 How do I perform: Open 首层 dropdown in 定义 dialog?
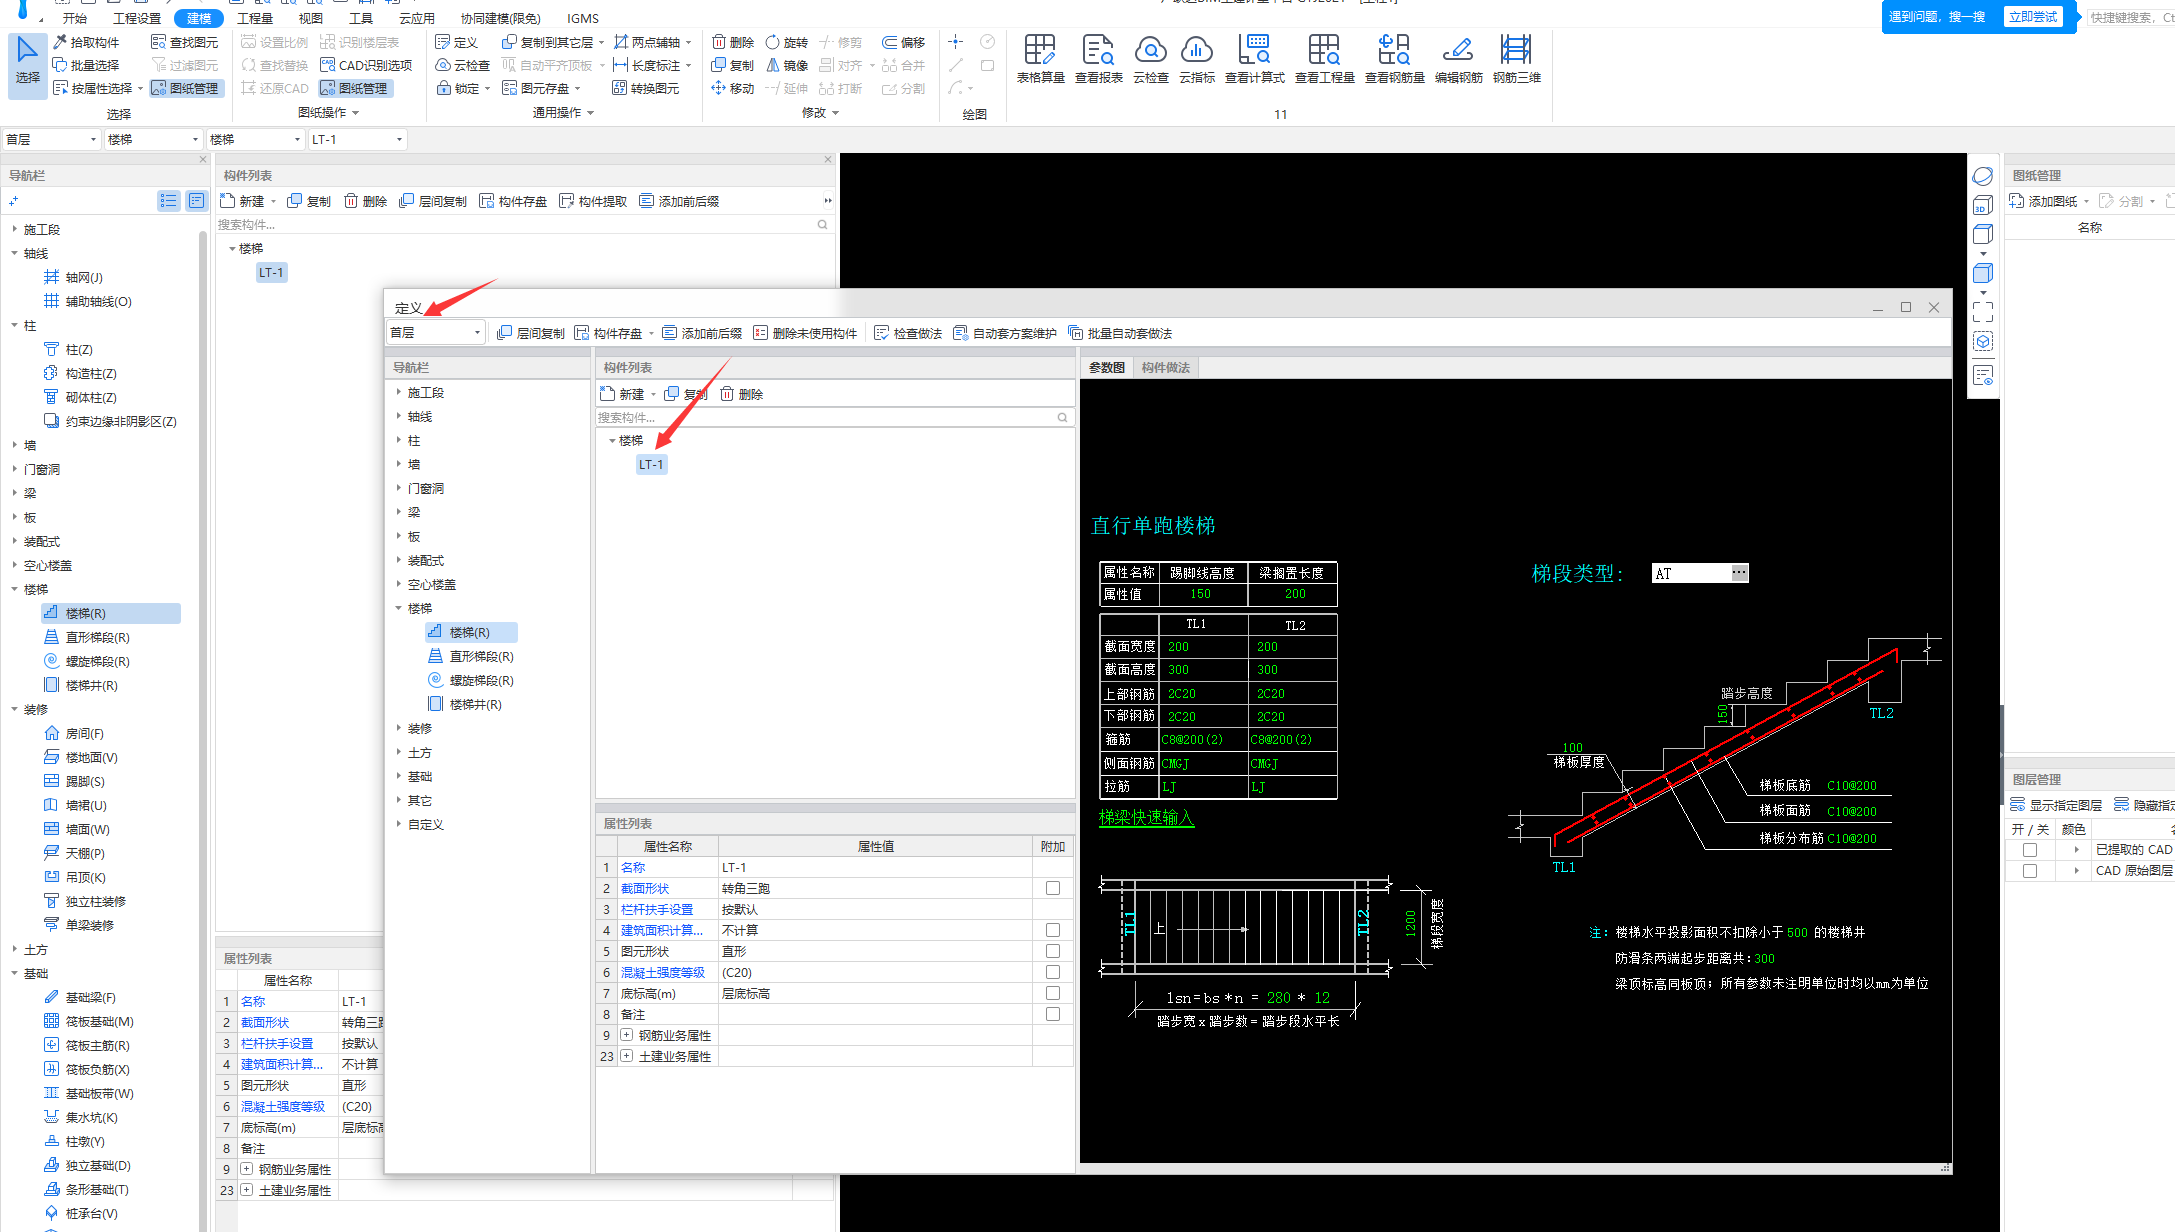coord(436,332)
